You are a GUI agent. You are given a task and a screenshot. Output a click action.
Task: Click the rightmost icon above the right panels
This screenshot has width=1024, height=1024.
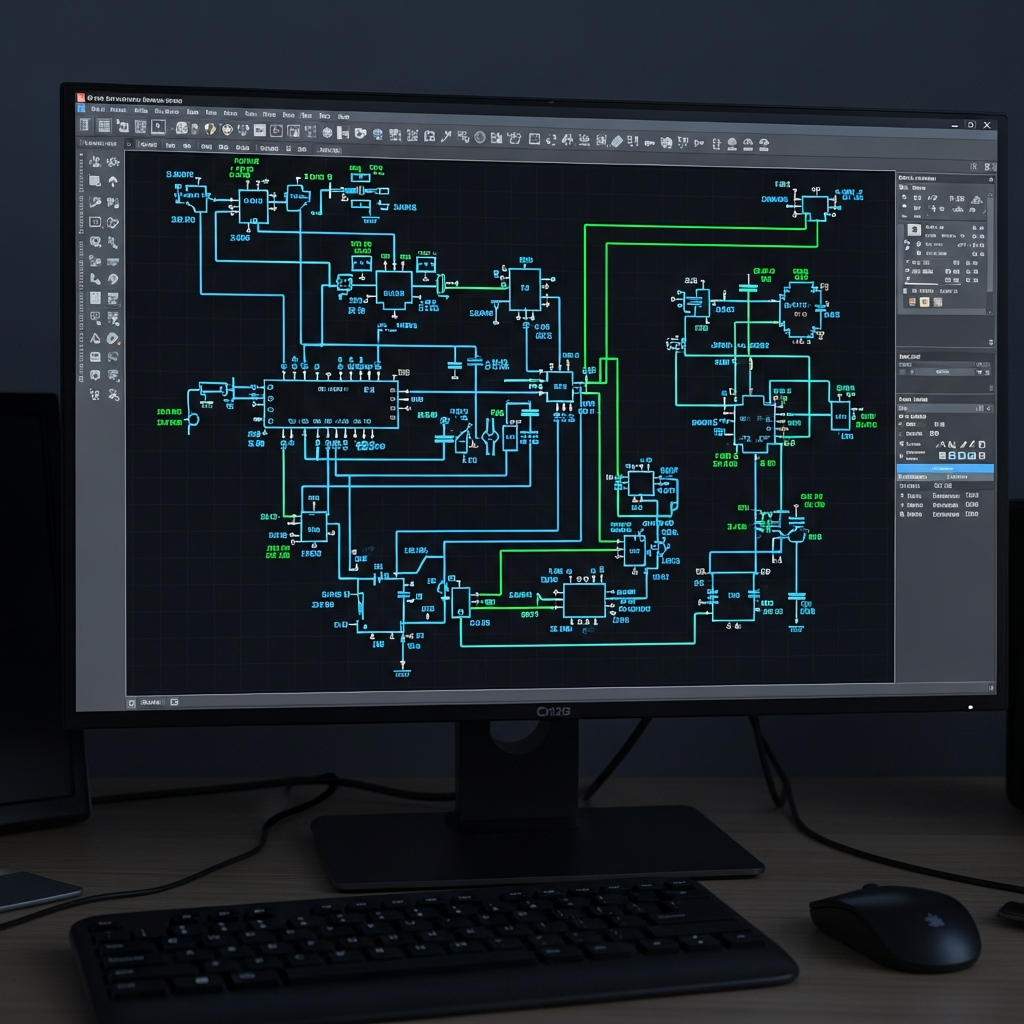[x=993, y=167]
